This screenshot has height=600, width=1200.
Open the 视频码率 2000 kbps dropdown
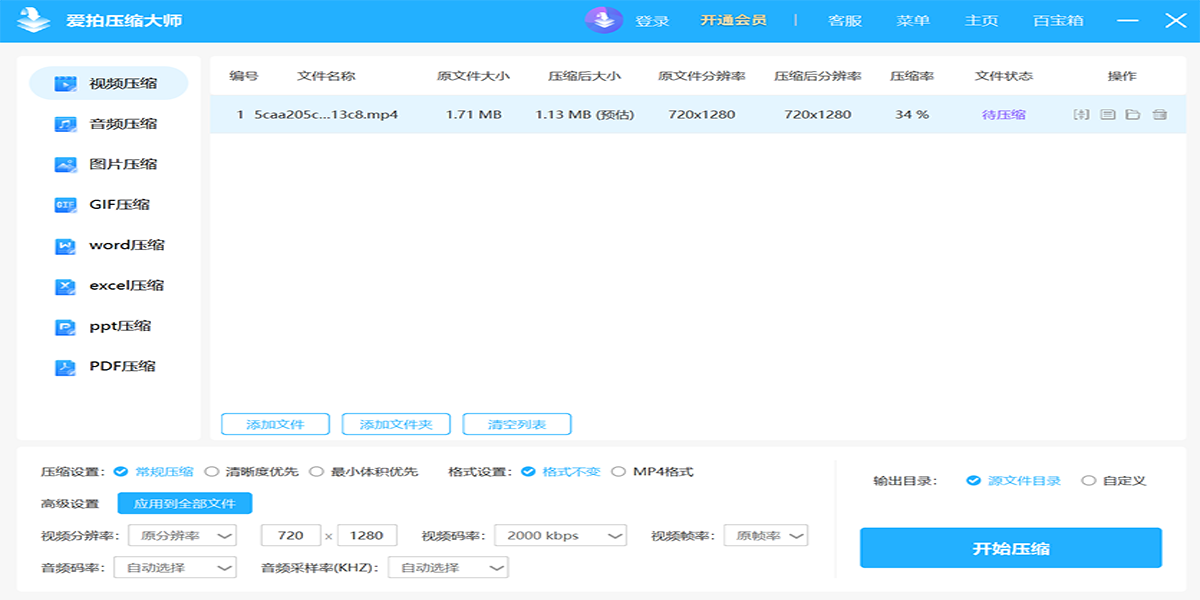click(x=561, y=535)
